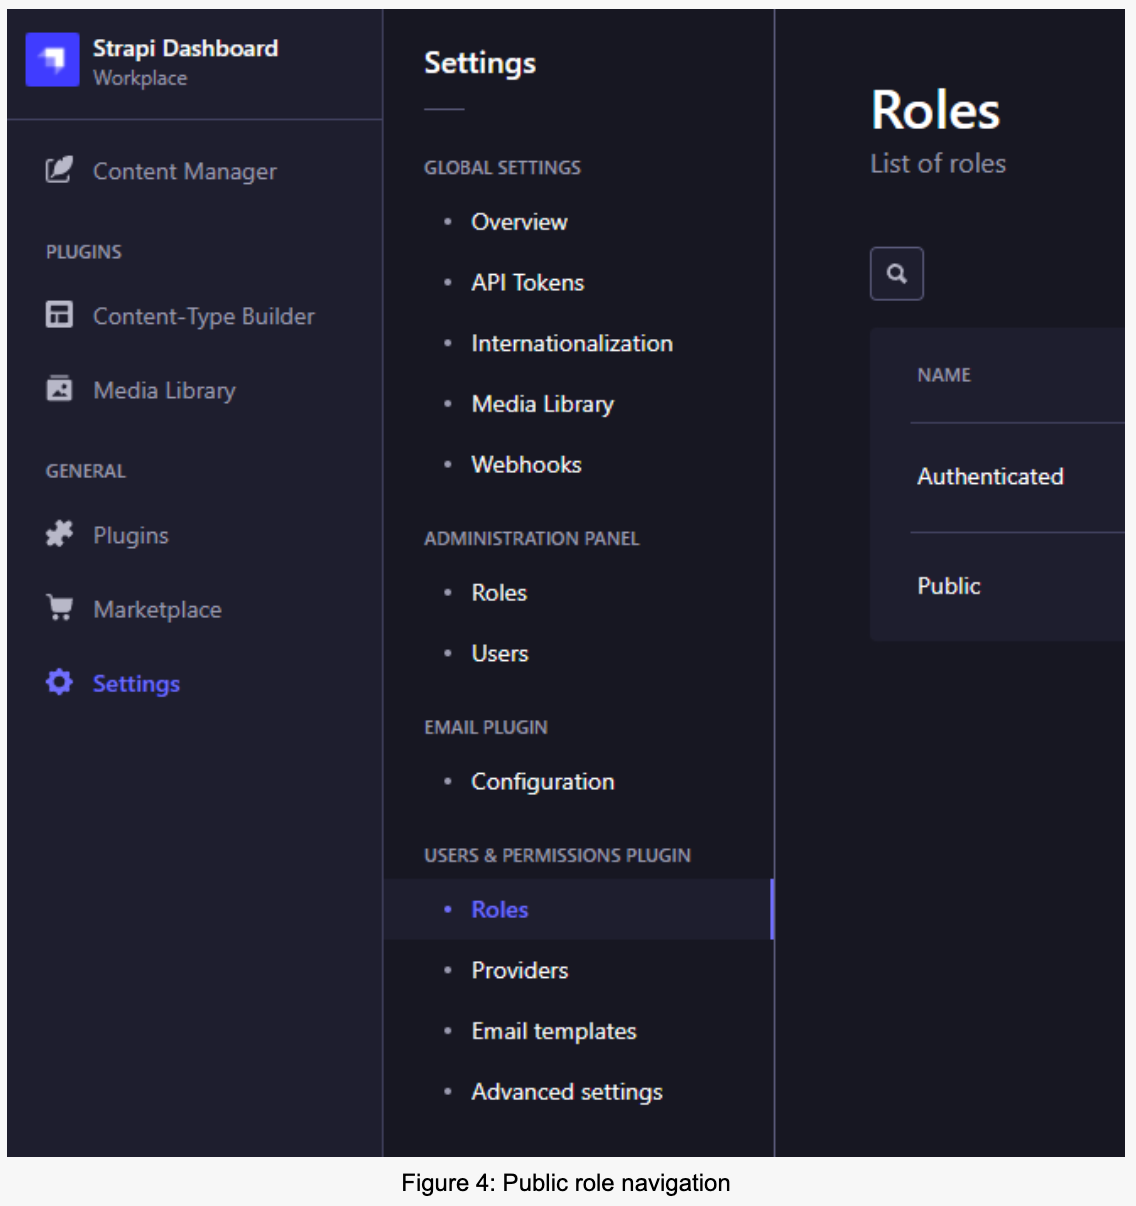This screenshot has width=1136, height=1206.
Task: Open Email Plugin Configuration
Action: click(x=542, y=782)
